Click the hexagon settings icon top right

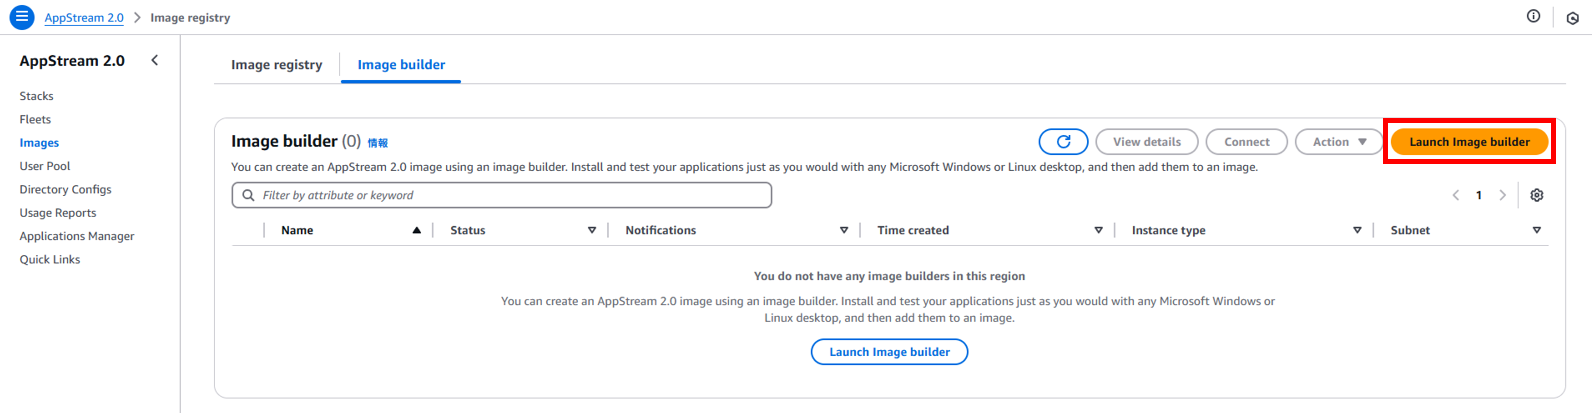[1572, 18]
